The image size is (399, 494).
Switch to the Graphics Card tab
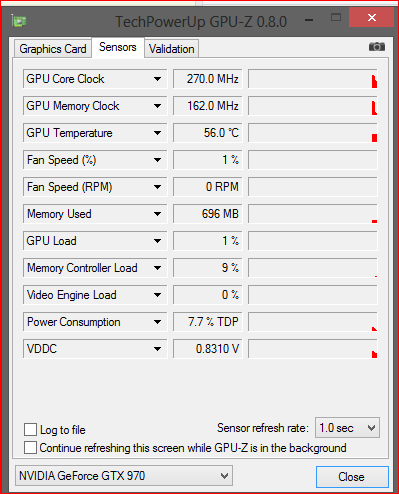53,49
